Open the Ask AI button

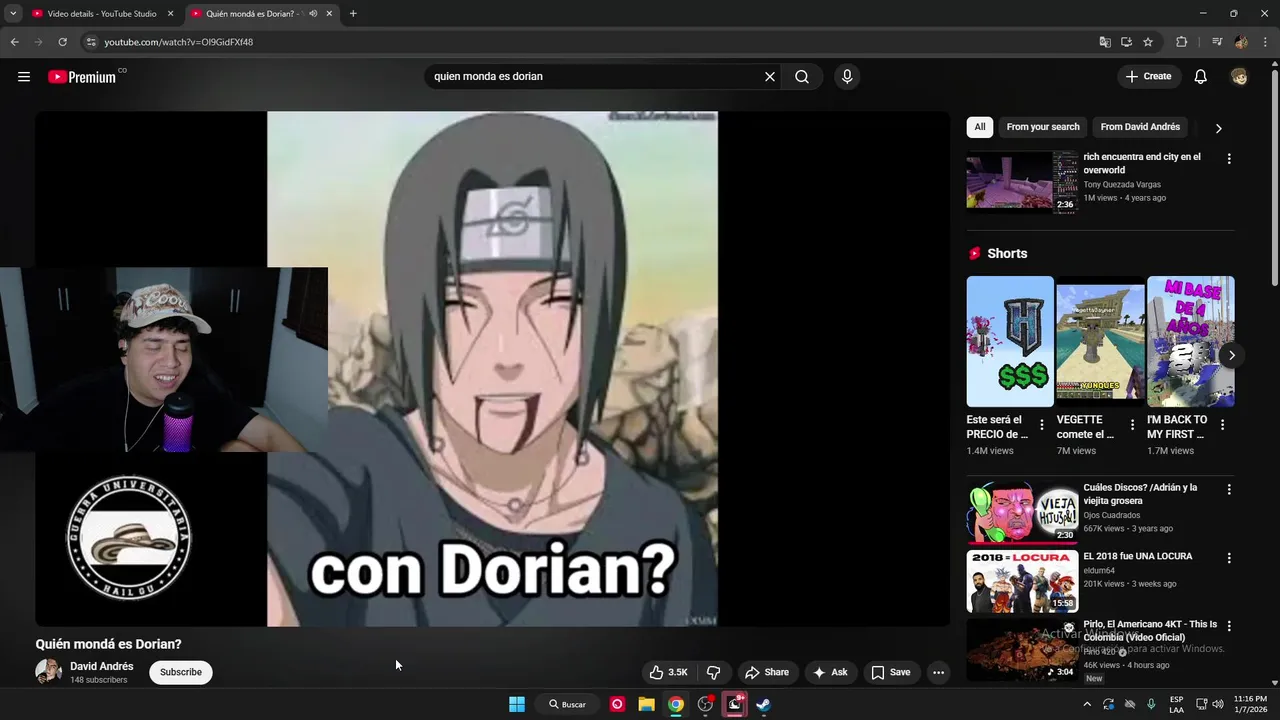pos(831,673)
